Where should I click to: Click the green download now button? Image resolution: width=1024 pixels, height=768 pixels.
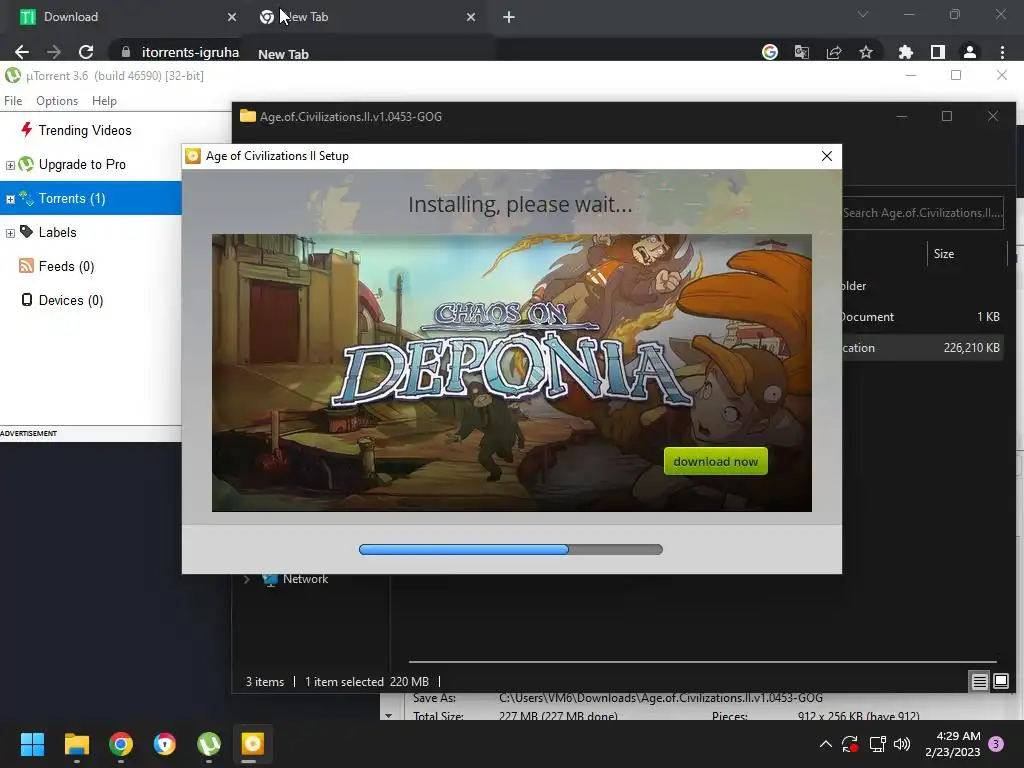tap(715, 461)
